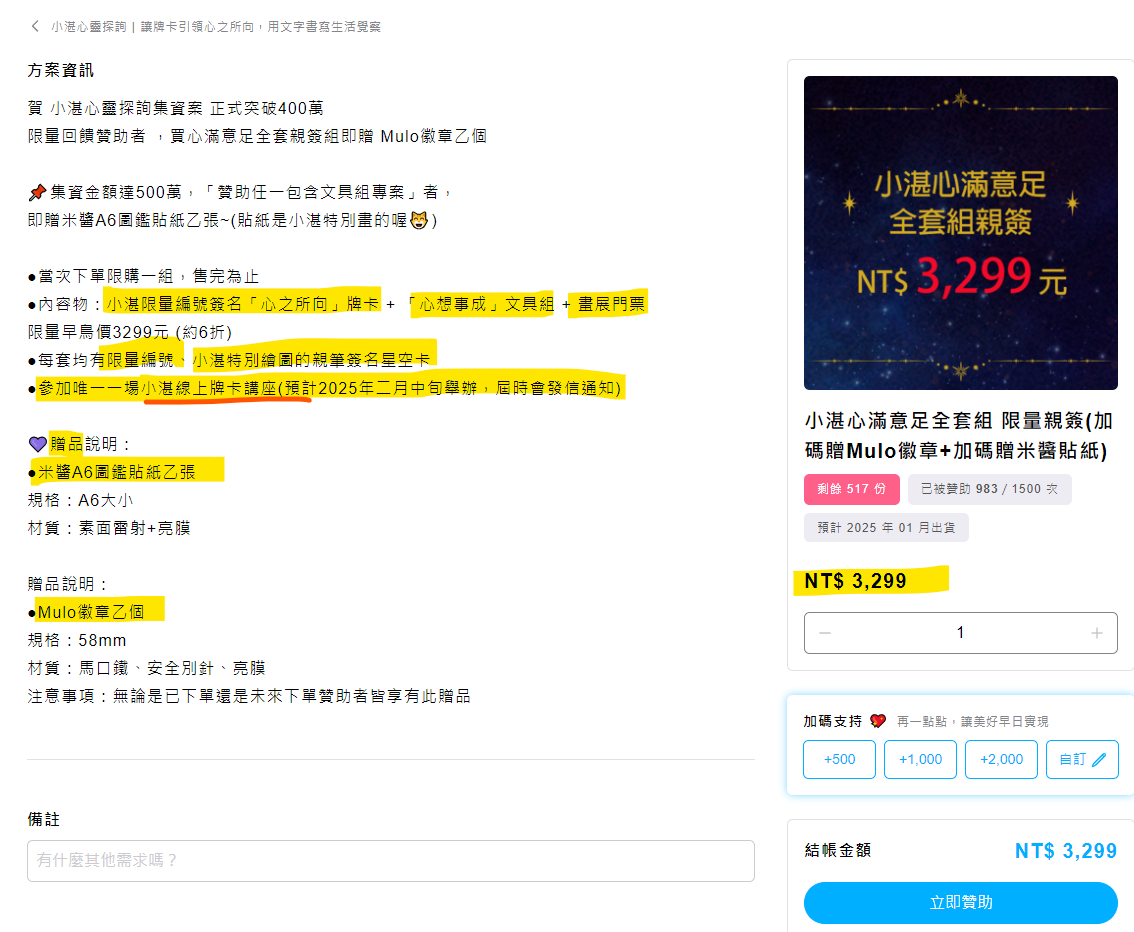Open the 小湛心滿意足全套組親簽 product image

[x=960, y=233]
